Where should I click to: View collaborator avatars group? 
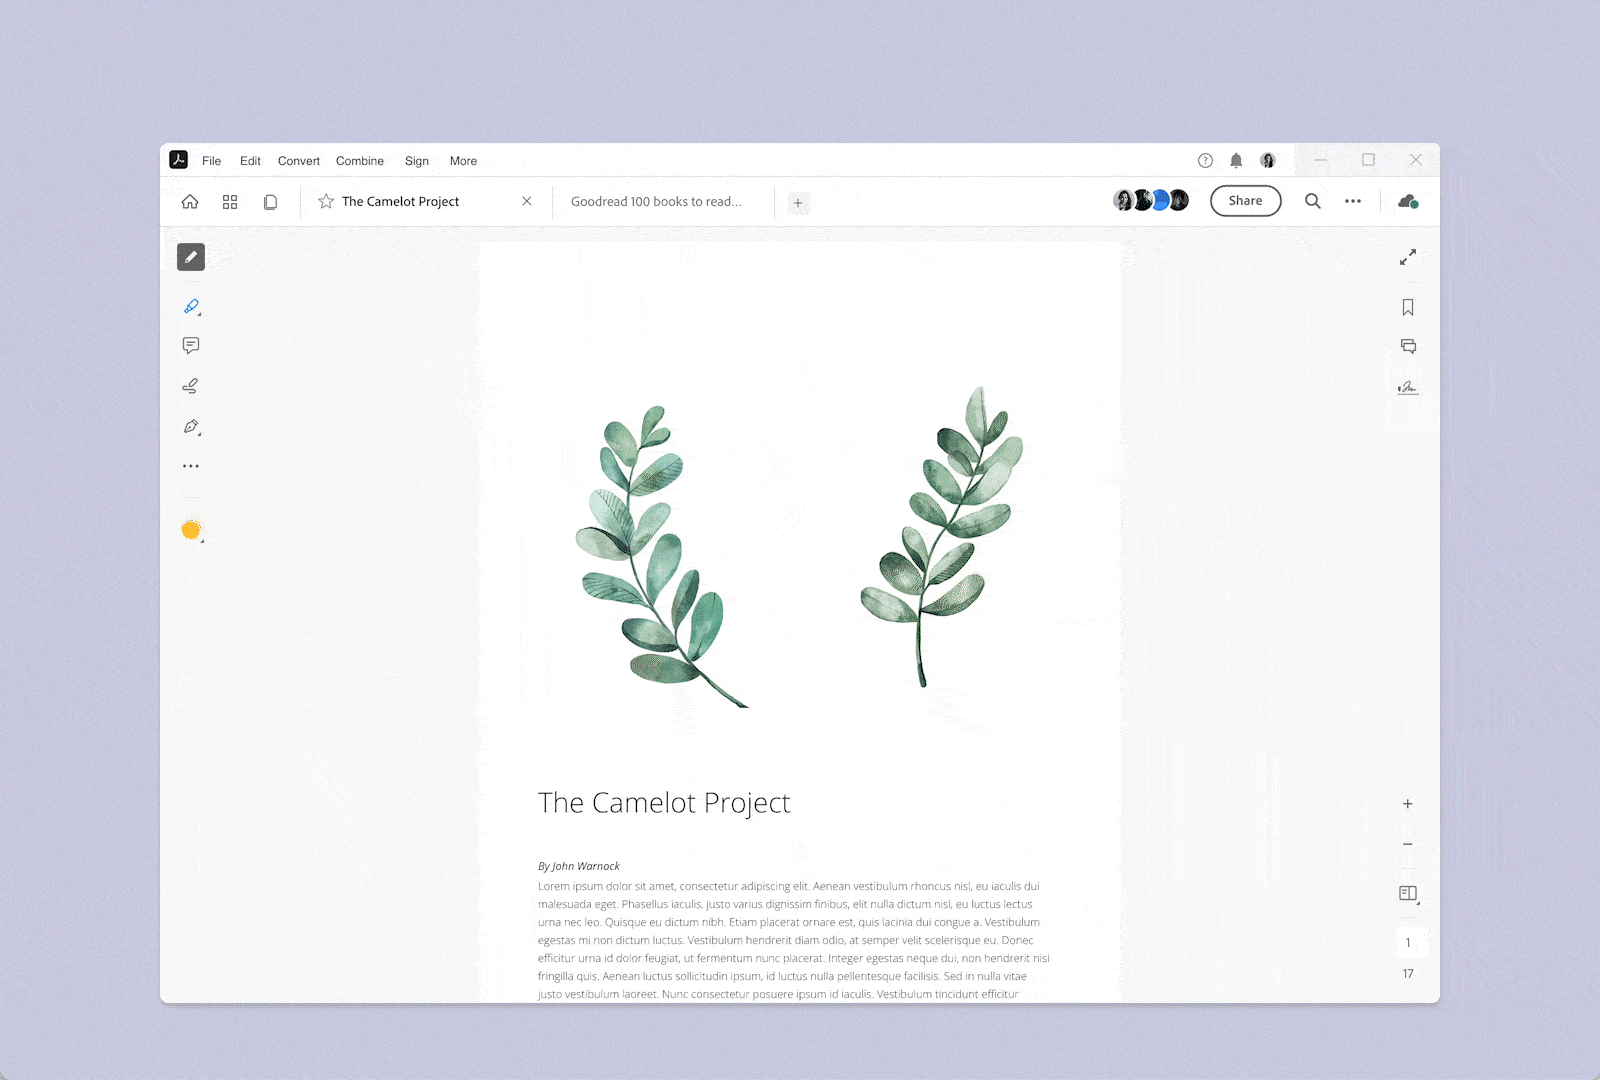[1151, 200]
